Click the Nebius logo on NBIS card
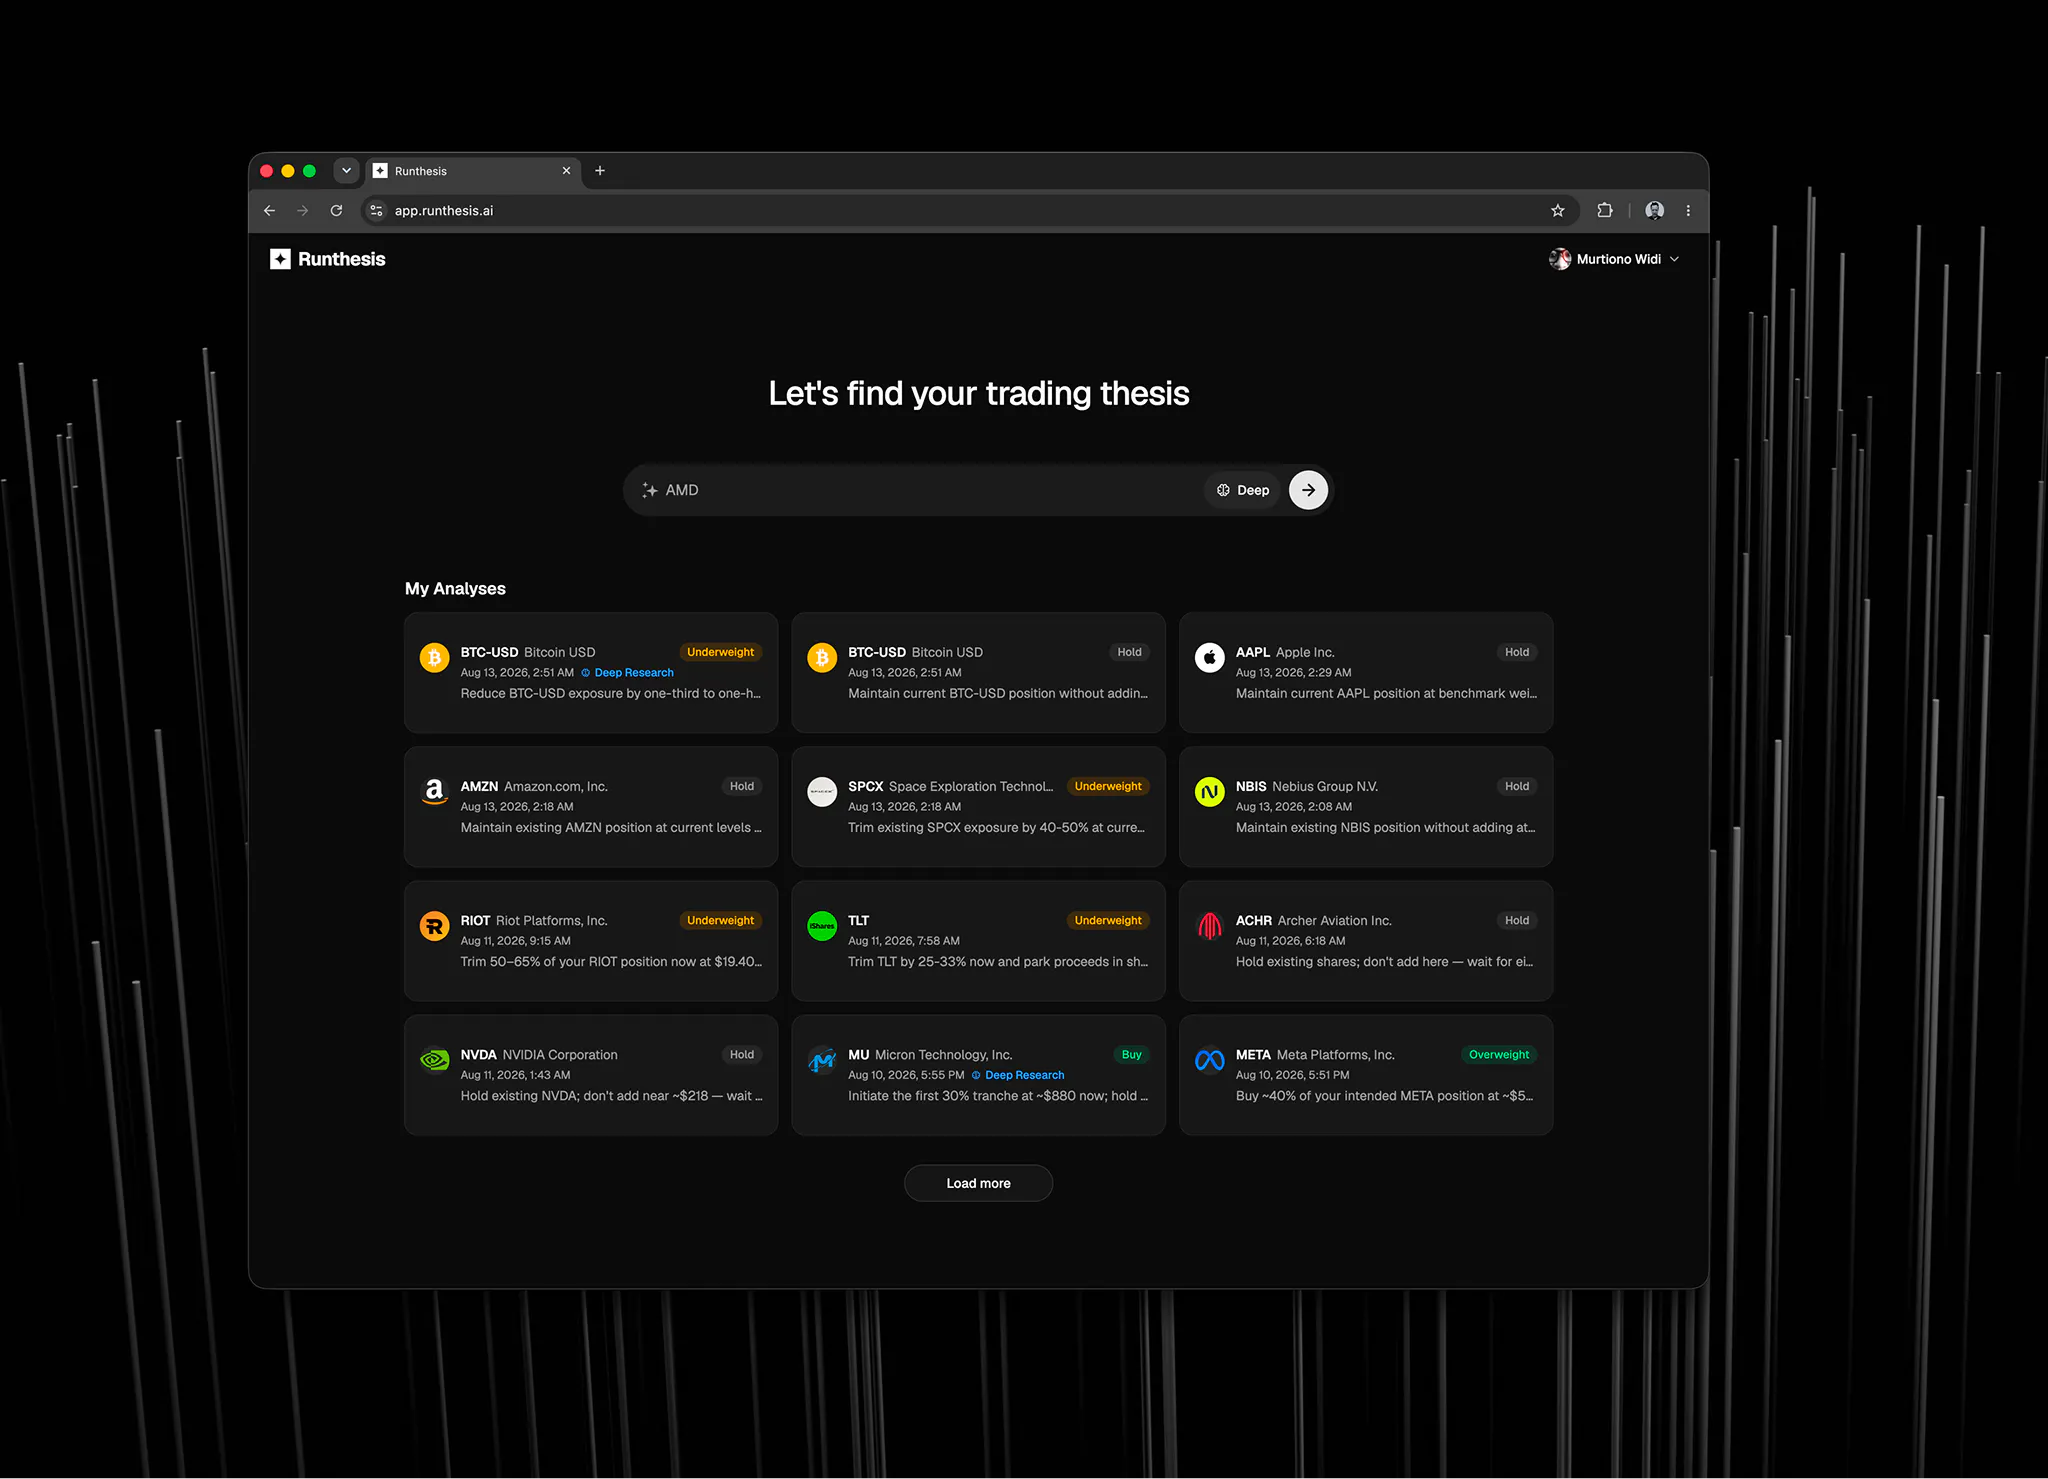The height and width of the screenshot is (1479, 2048). 1210,792
